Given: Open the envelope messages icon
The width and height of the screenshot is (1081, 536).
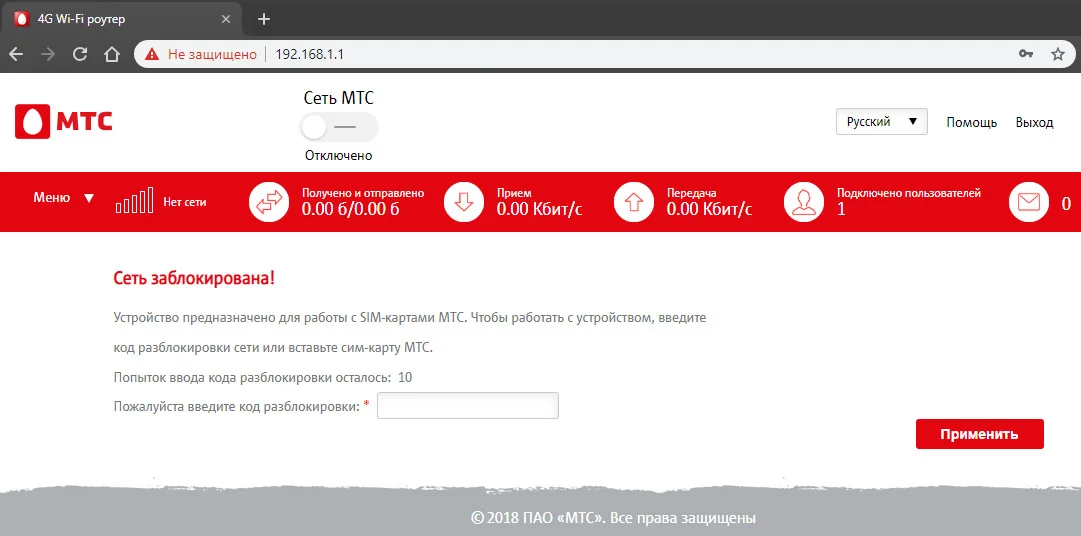Looking at the screenshot, I should pyautogui.click(x=1029, y=202).
